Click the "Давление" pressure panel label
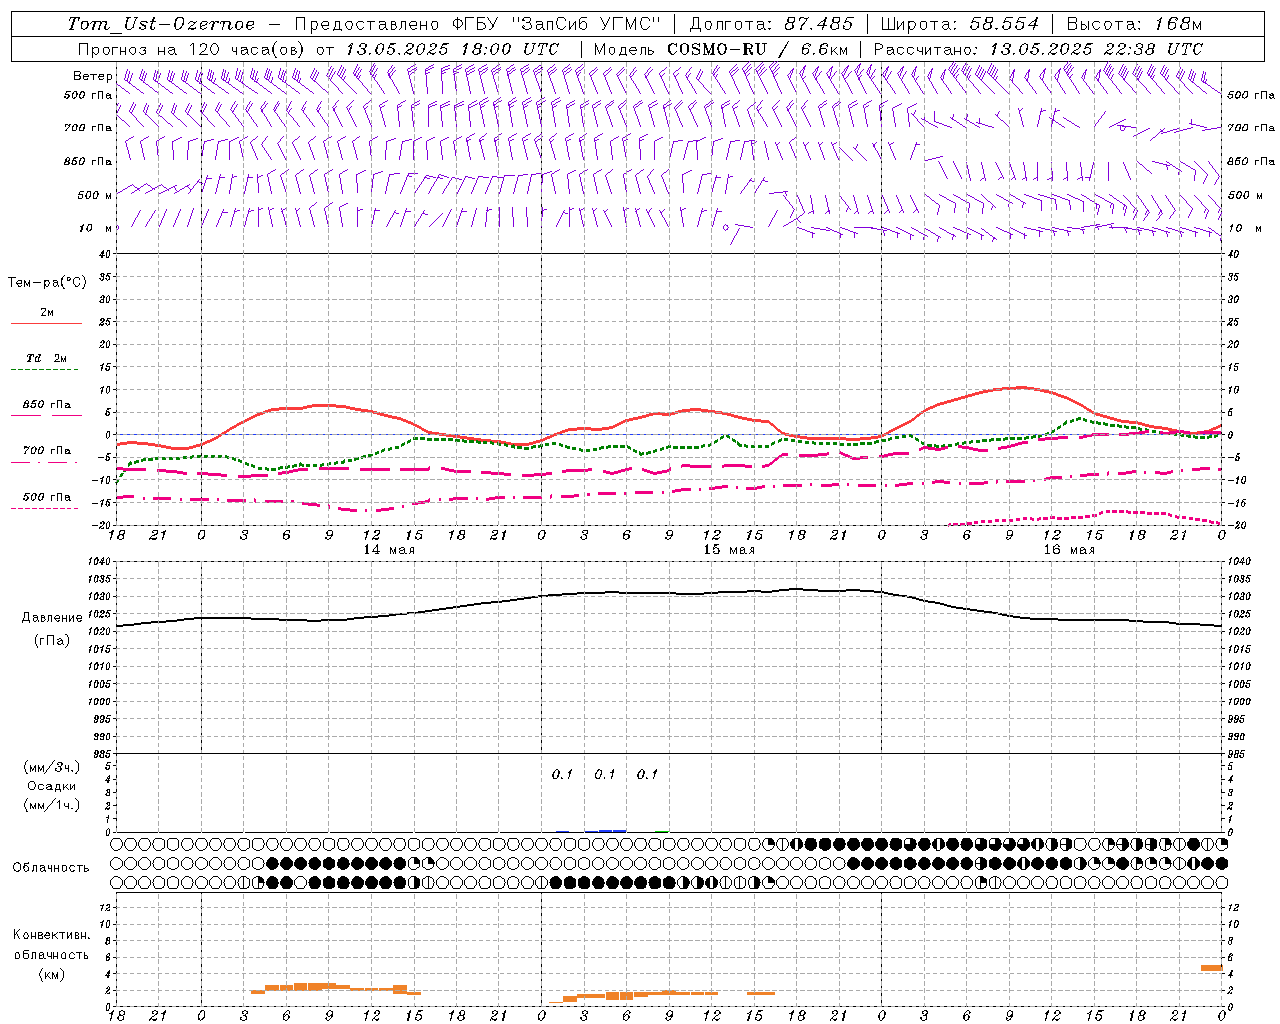 click(x=52, y=618)
